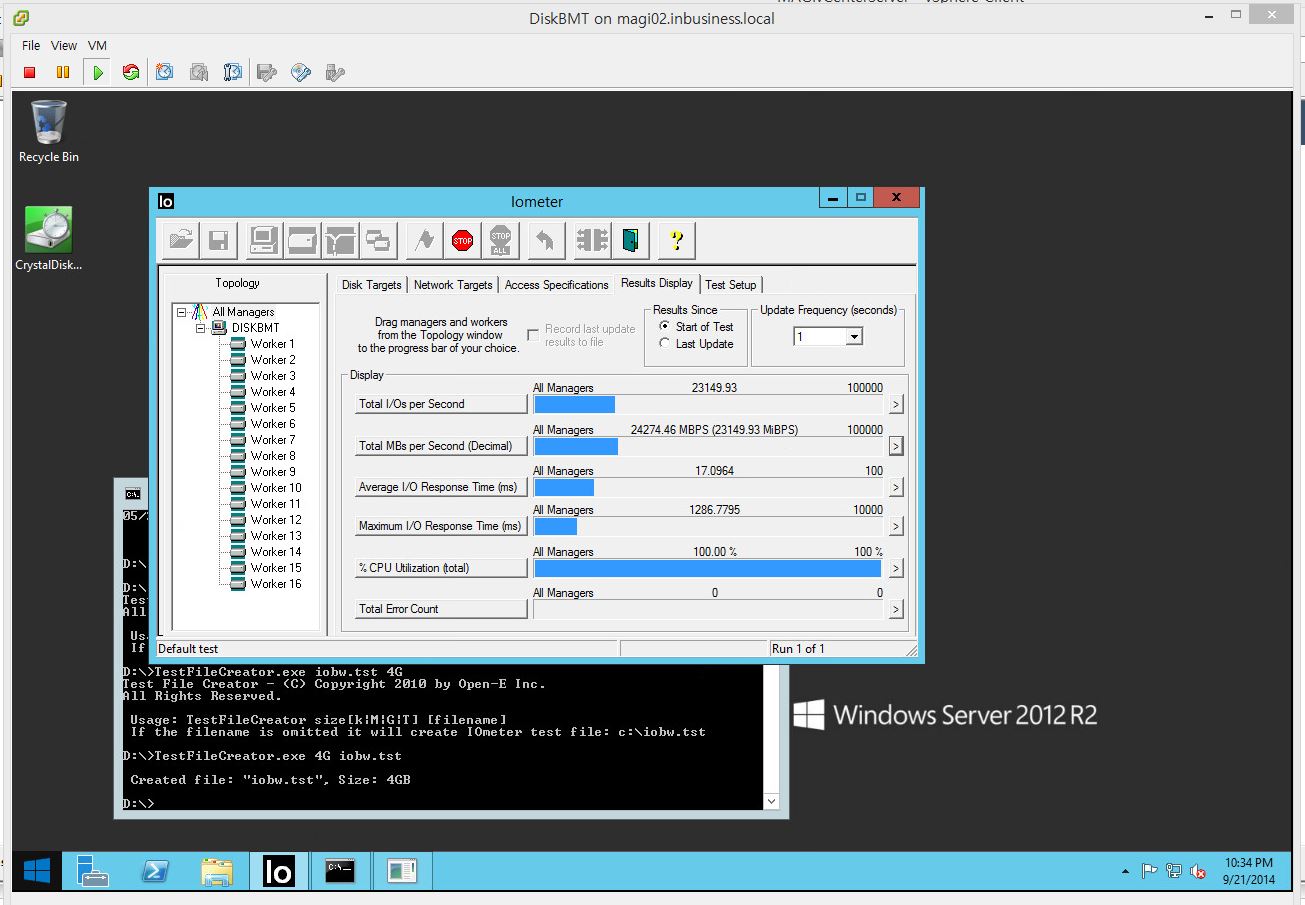Click the Server Manager taskbar icon
The image size is (1305, 905).
93,872
